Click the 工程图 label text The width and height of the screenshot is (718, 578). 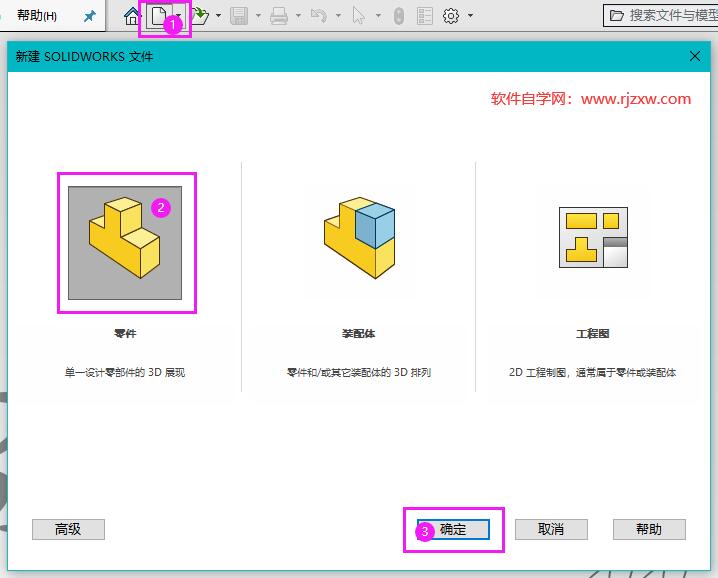[593, 334]
